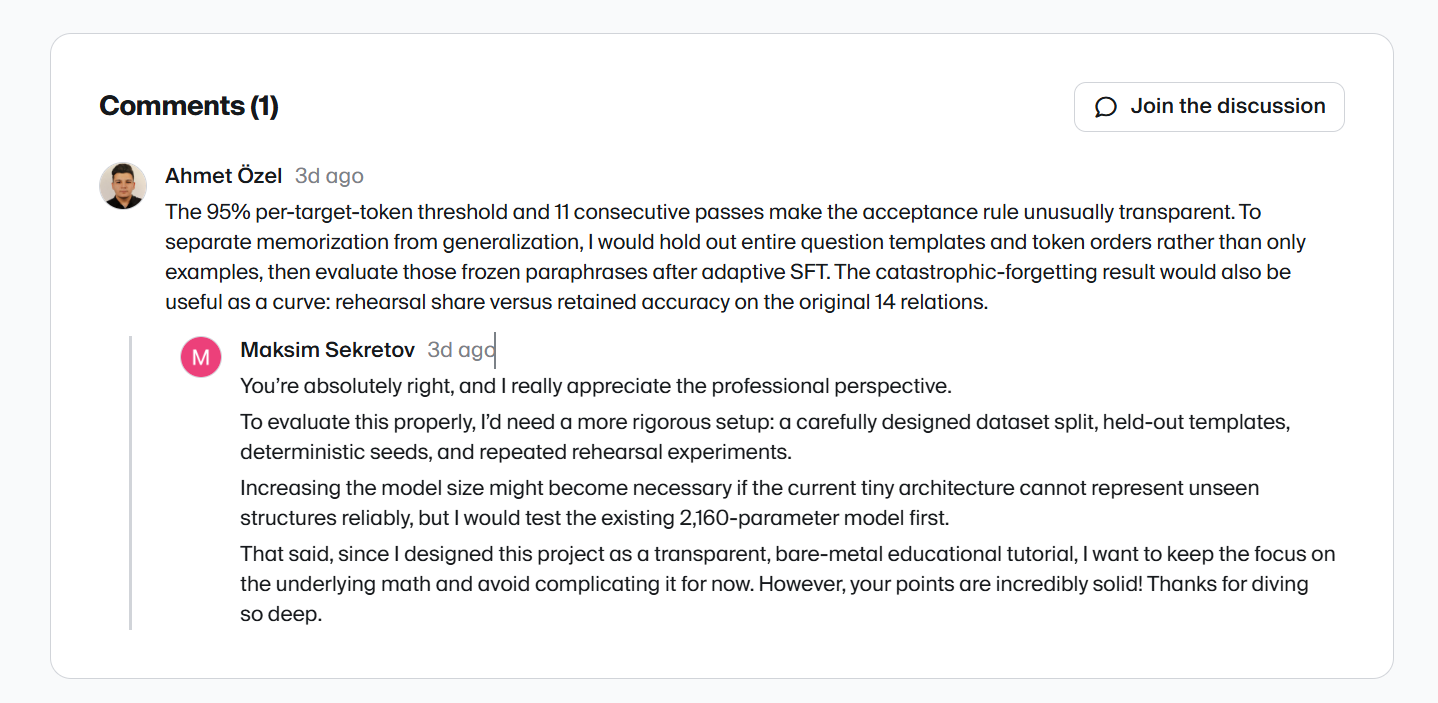Image resolution: width=1438 pixels, height=703 pixels.
Task: Click the 3d ago timestamp on Ahmet's comment
Action: point(329,176)
